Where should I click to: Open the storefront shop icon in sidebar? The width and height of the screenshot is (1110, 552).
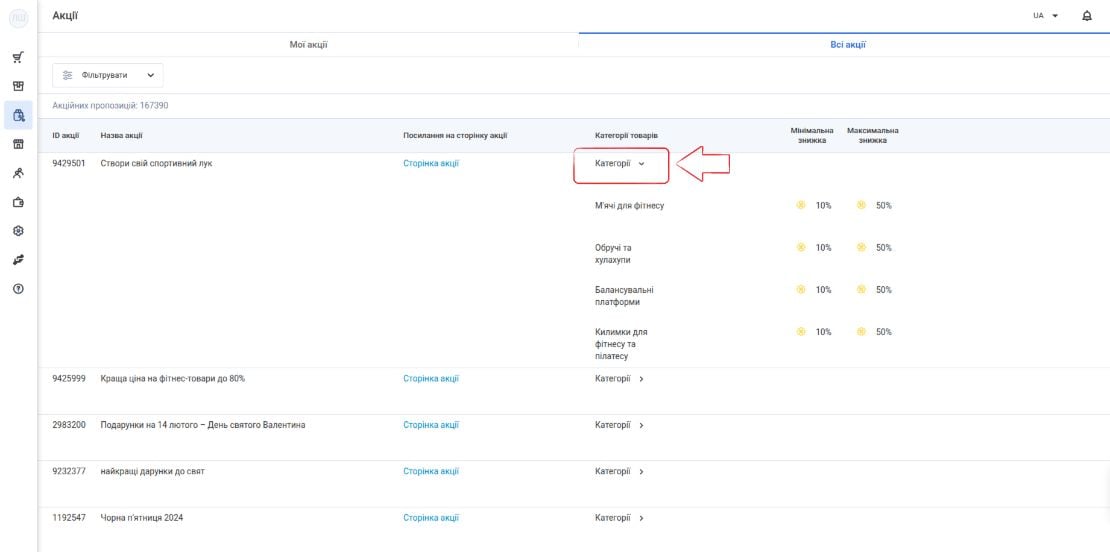(x=18, y=144)
